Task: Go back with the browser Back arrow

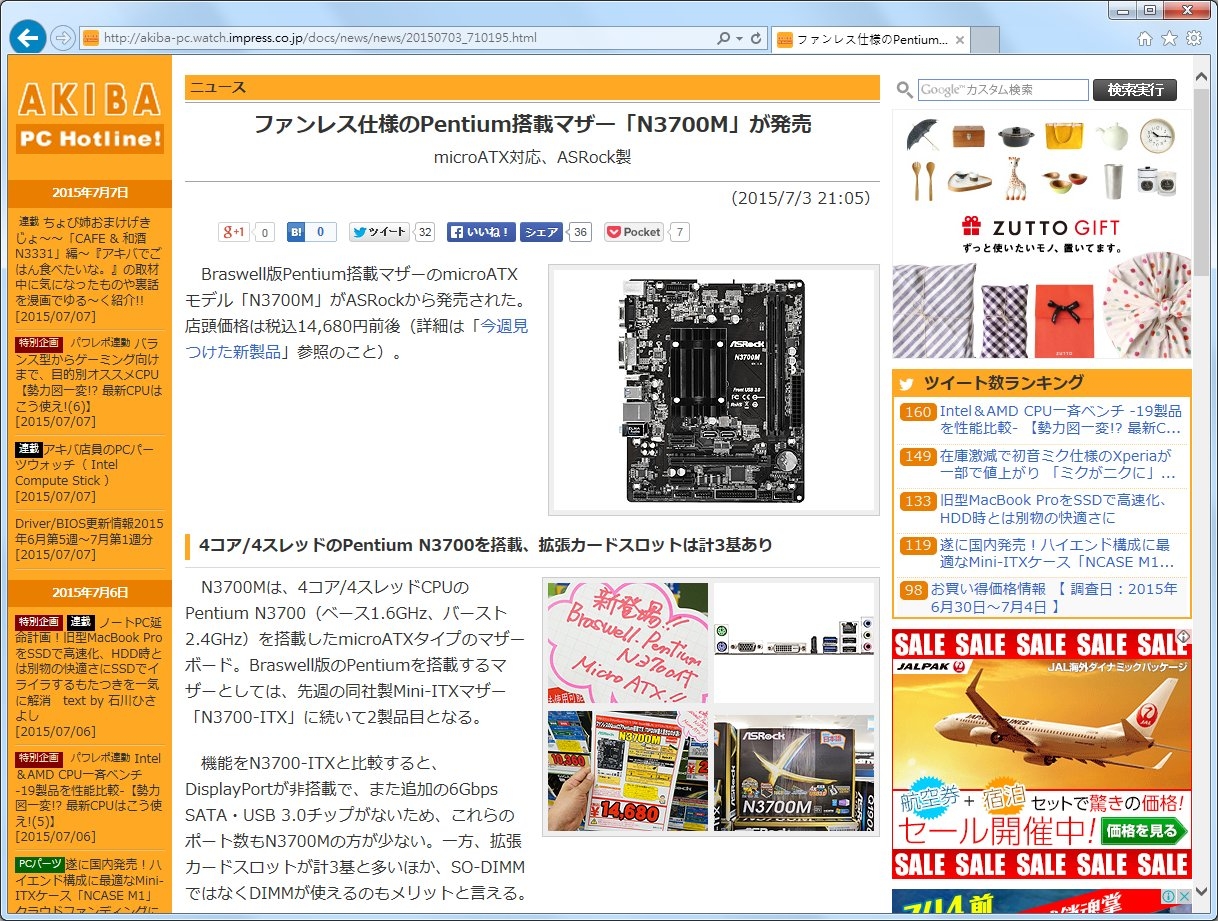Action: click(x=28, y=37)
